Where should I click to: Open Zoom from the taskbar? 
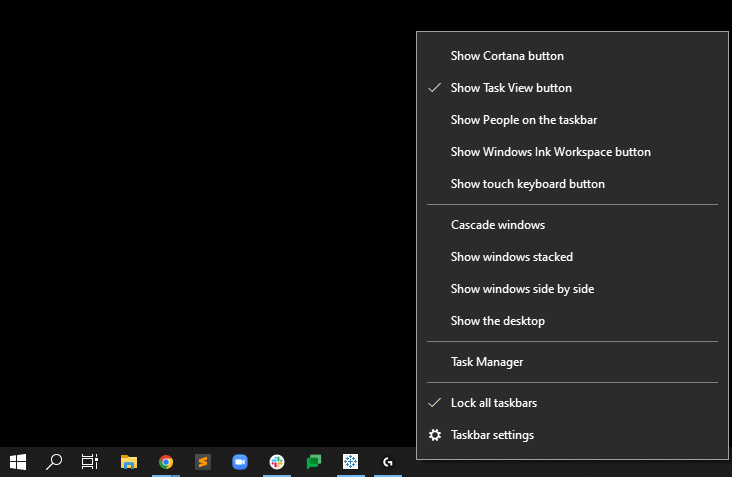coord(239,462)
